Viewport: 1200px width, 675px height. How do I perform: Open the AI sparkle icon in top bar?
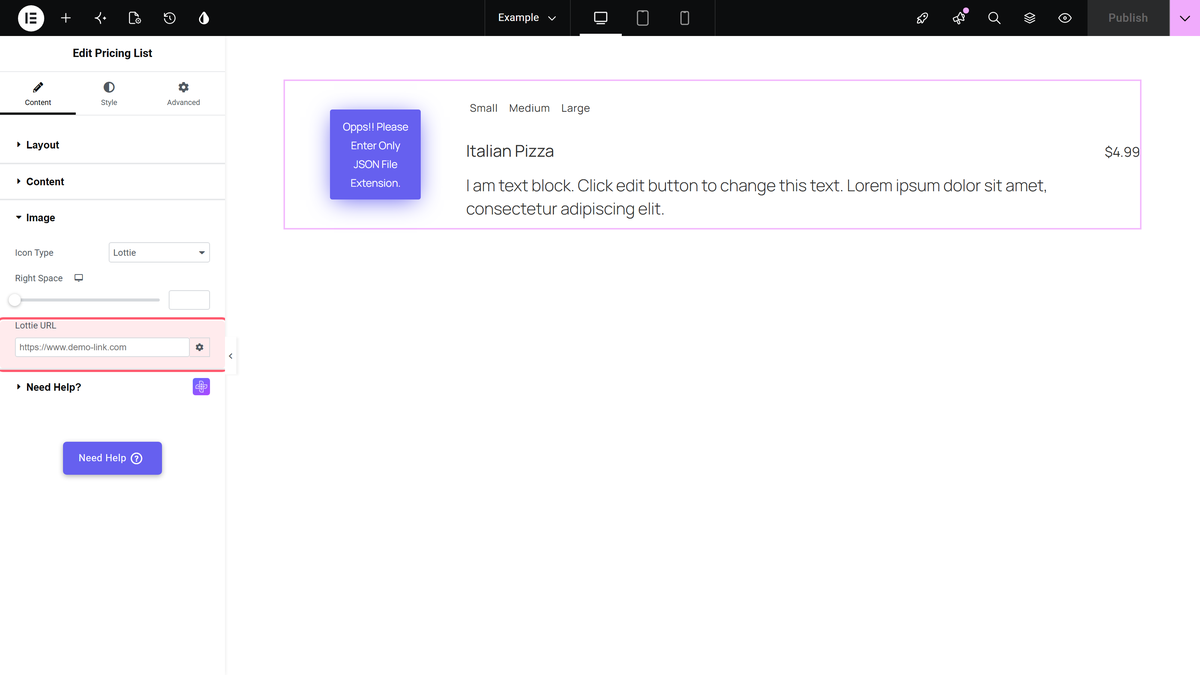point(100,18)
